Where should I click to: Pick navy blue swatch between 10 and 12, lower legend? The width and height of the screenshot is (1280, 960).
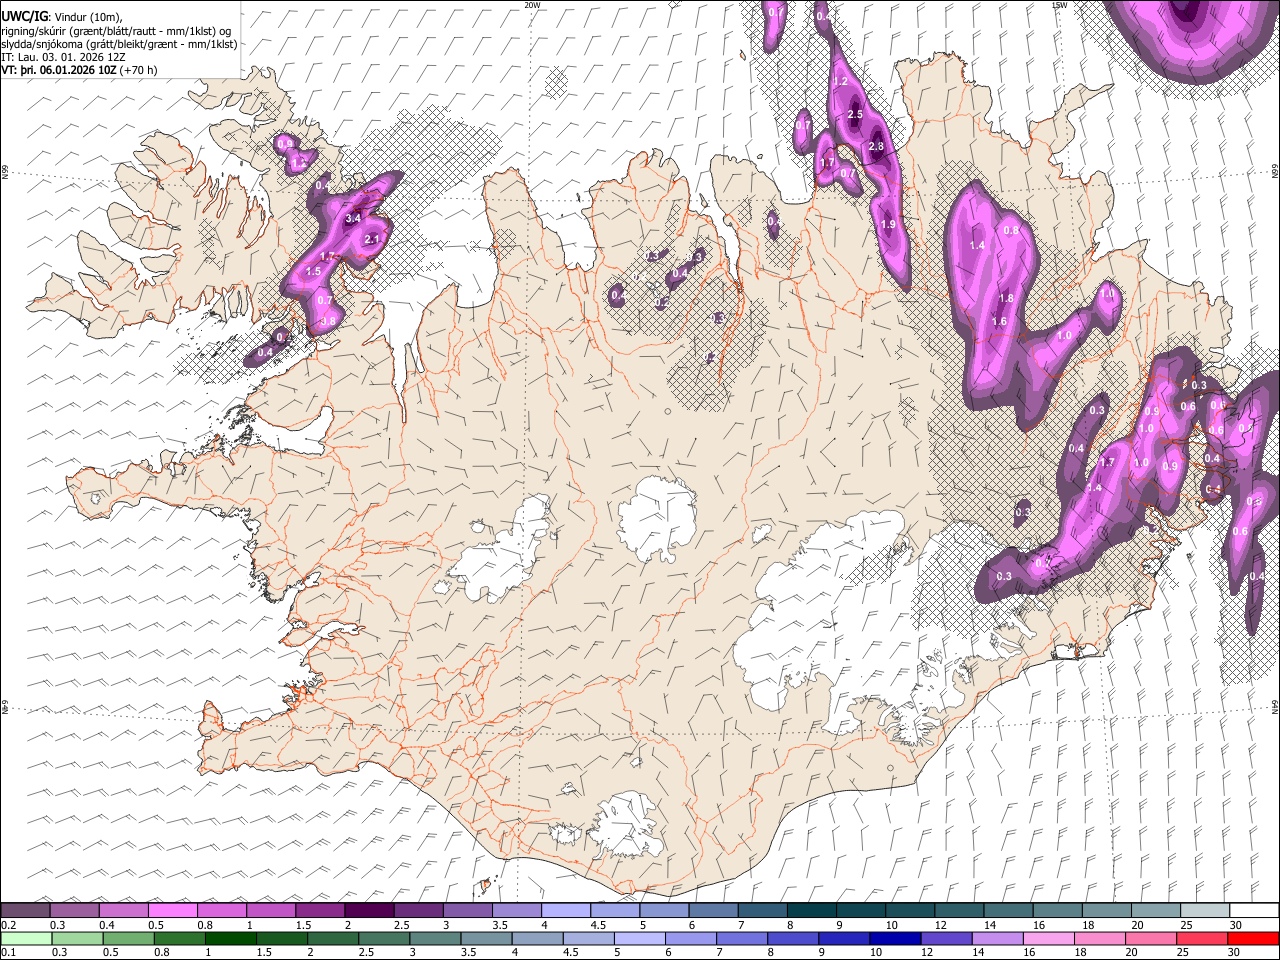pyautogui.click(x=894, y=938)
